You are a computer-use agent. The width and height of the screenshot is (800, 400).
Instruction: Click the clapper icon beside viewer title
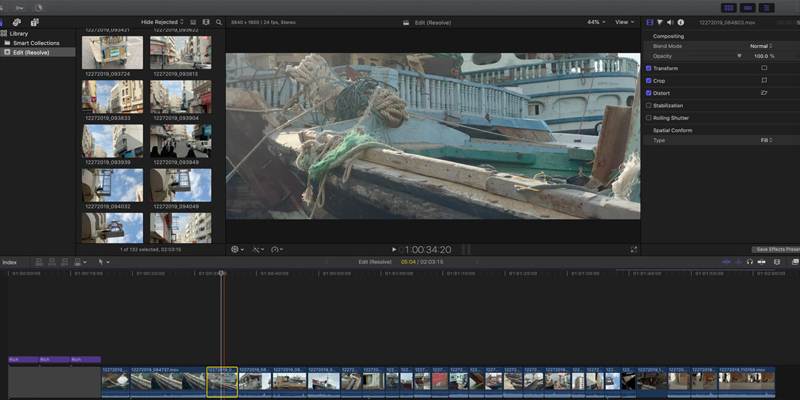tap(406, 22)
